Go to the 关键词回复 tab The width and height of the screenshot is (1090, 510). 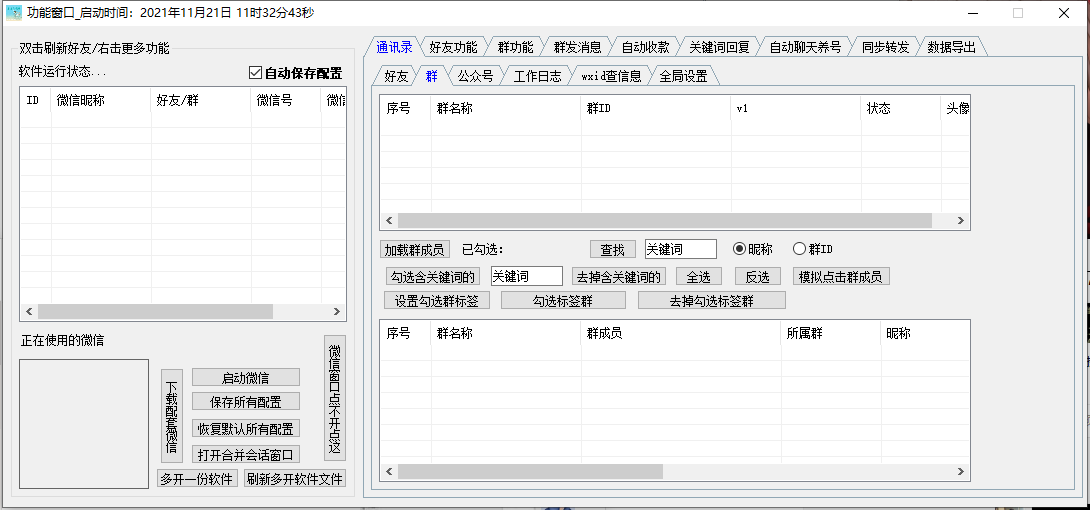tap(718, 47)
